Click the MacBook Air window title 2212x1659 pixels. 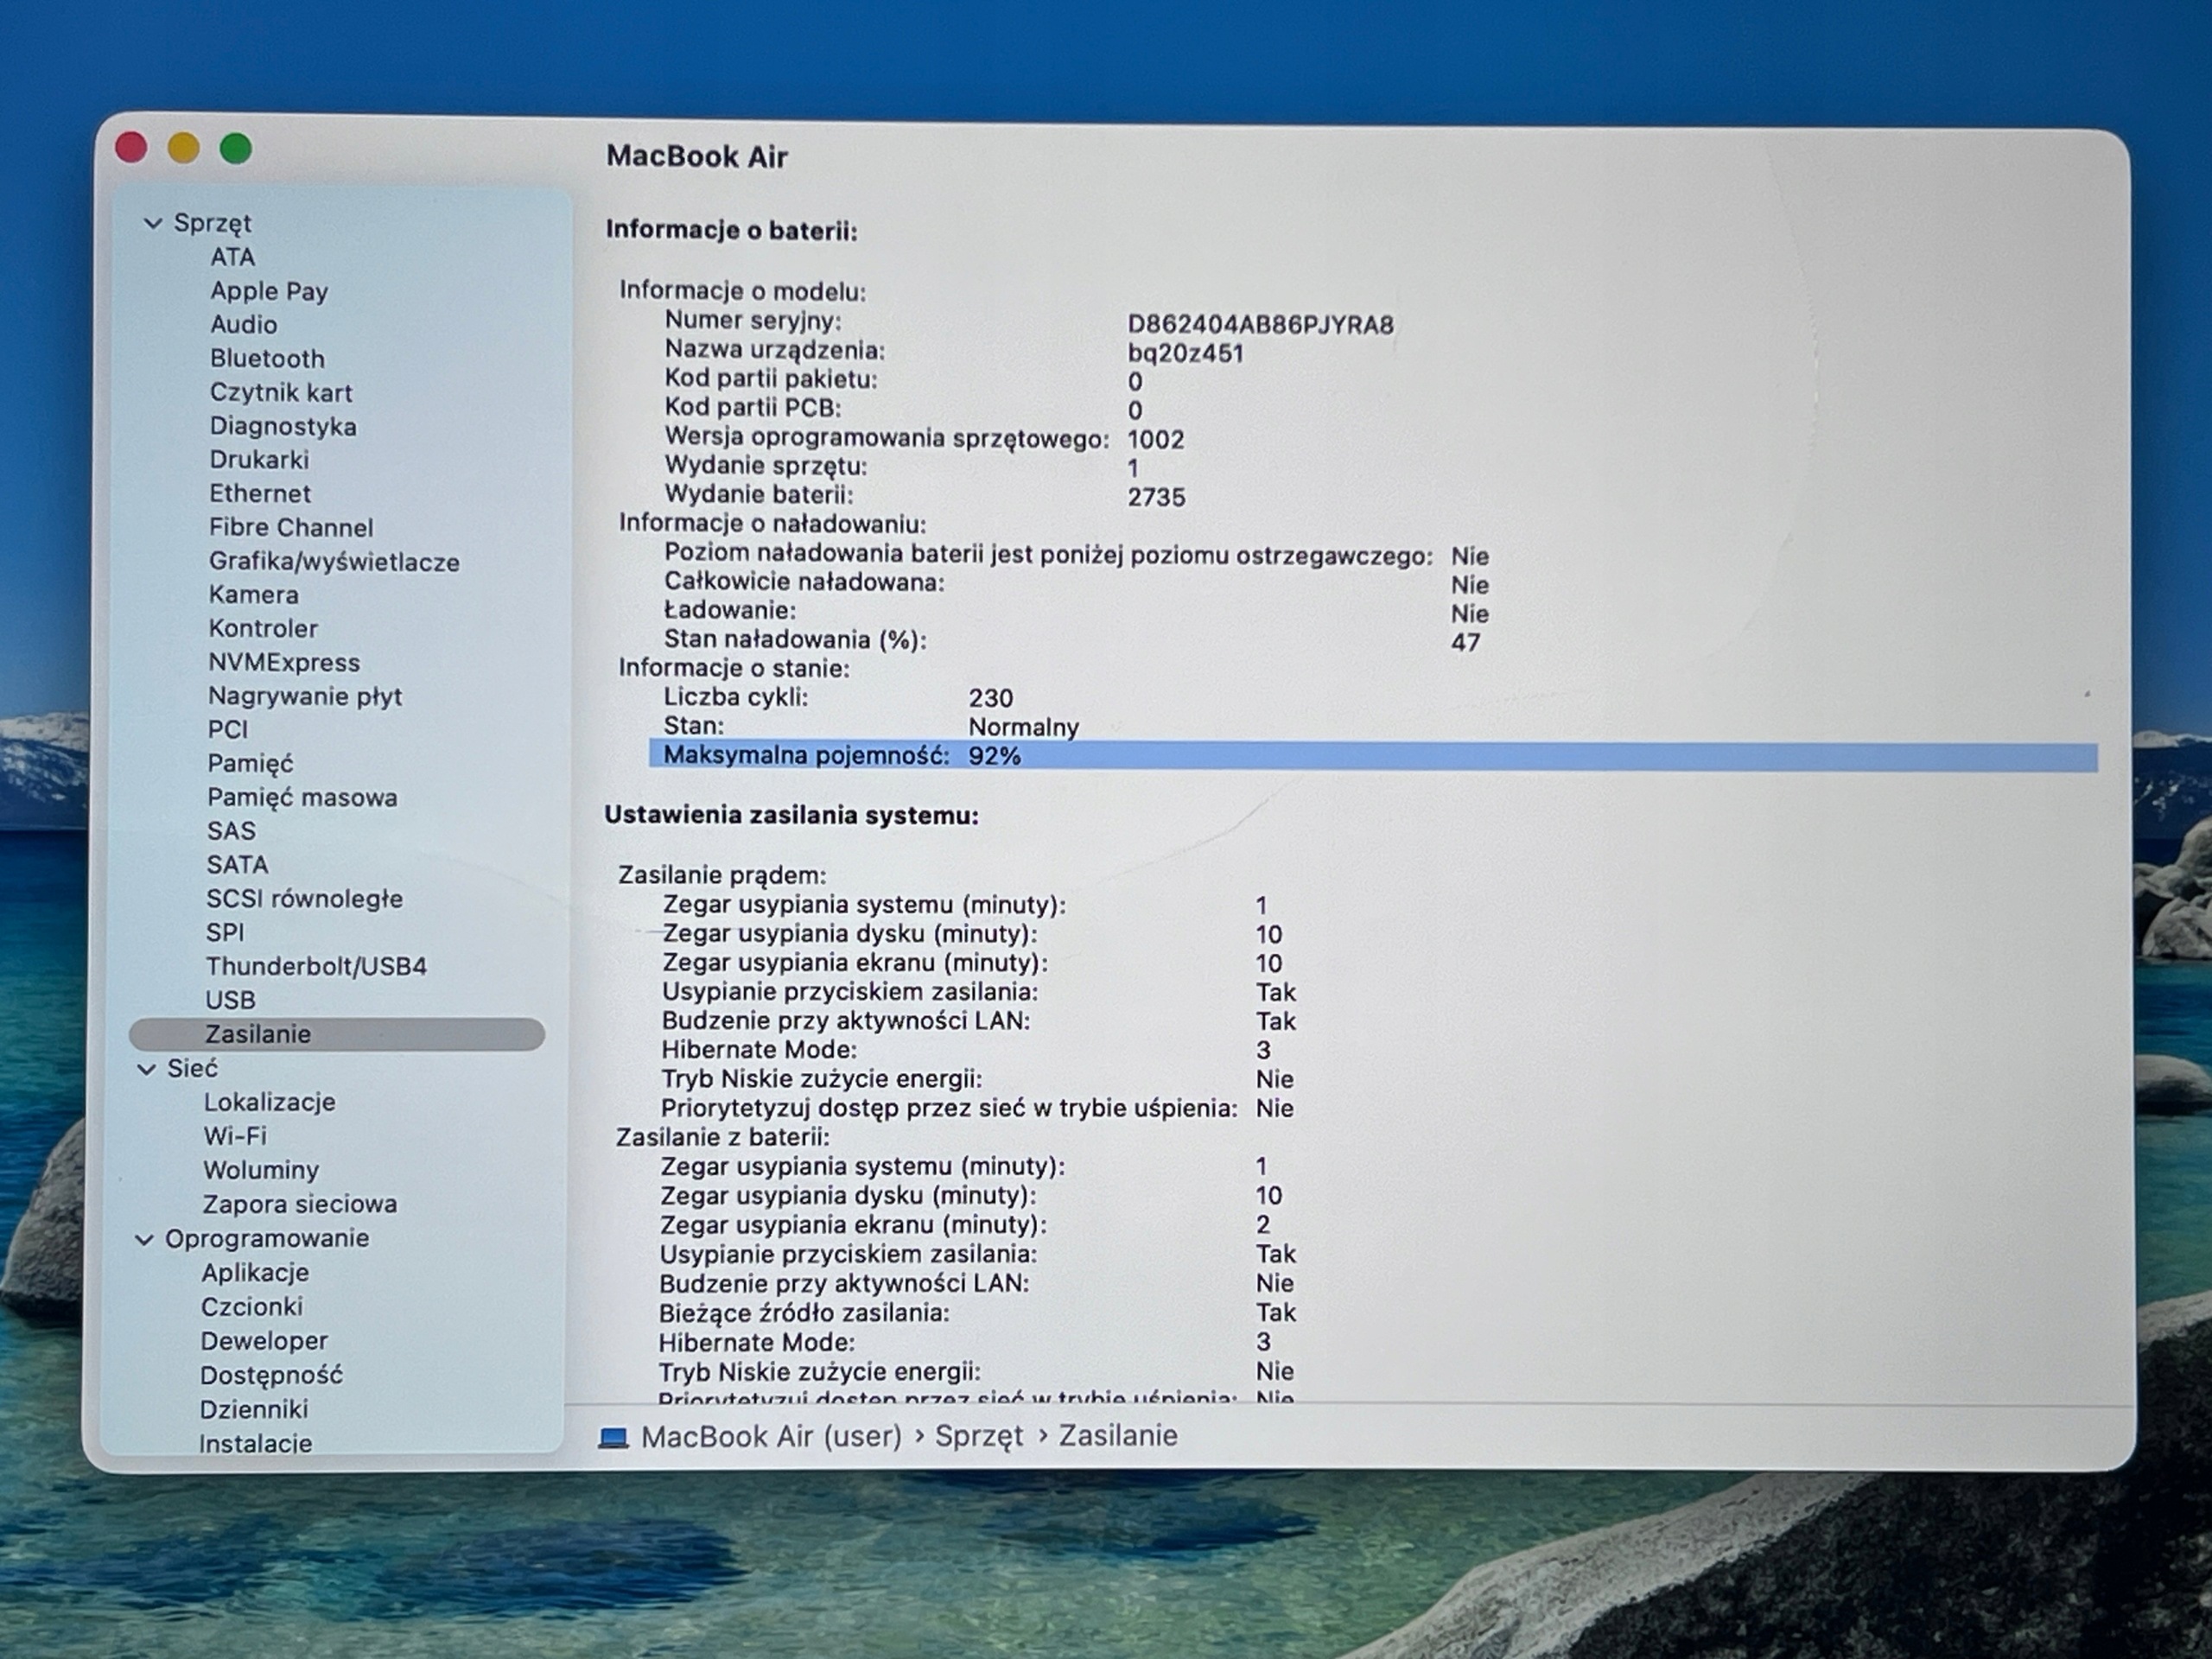pyautogui.click(x=697, y=156)
